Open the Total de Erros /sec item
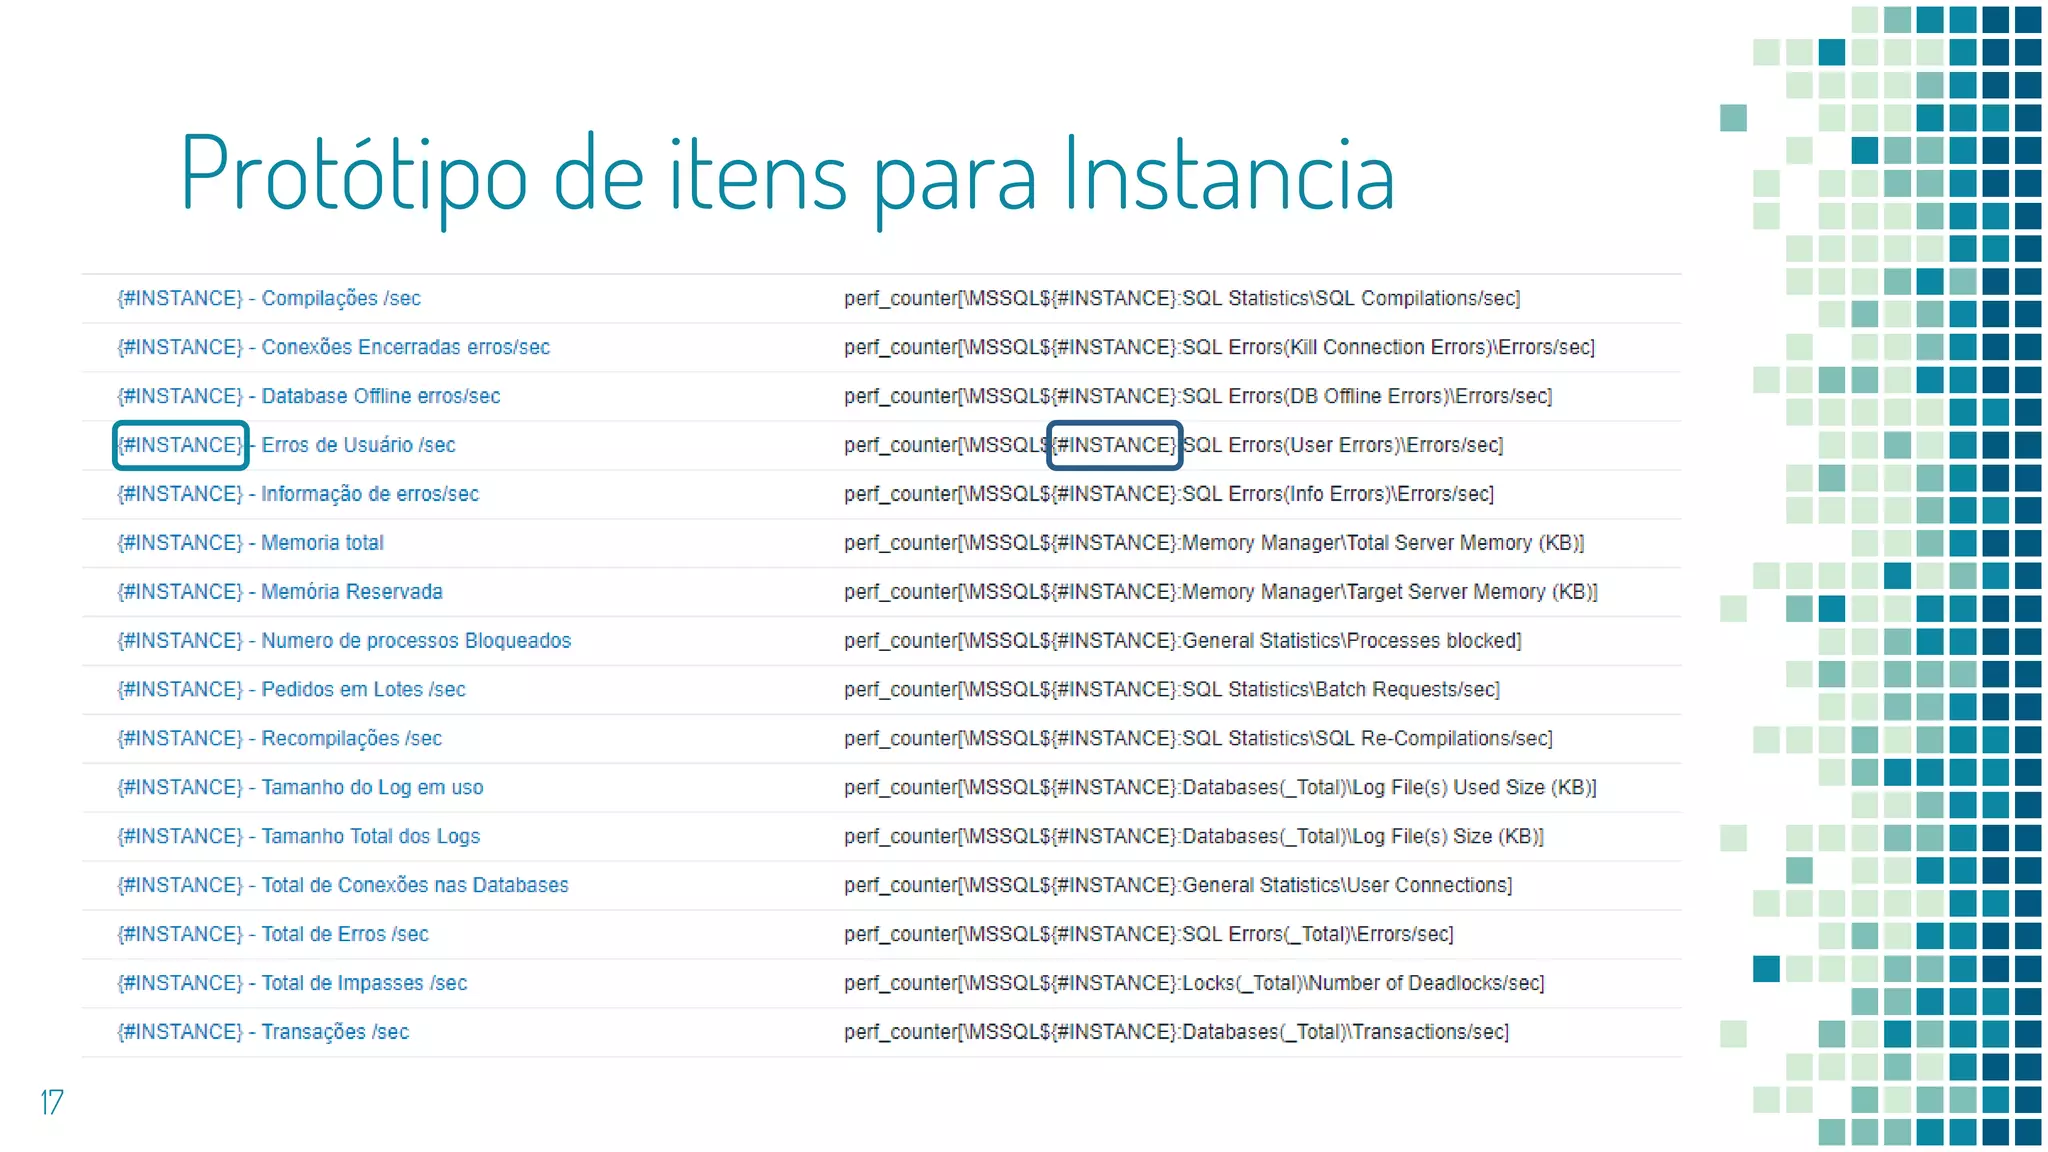The image size is (2048, 1152). click(273, 935)
